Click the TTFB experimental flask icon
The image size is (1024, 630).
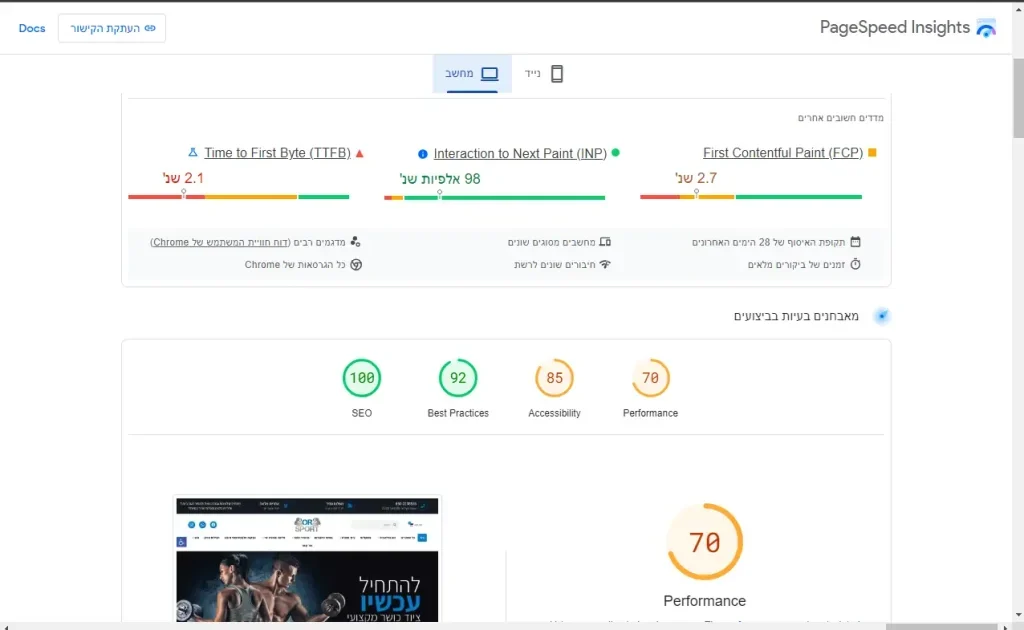(193, 152)
